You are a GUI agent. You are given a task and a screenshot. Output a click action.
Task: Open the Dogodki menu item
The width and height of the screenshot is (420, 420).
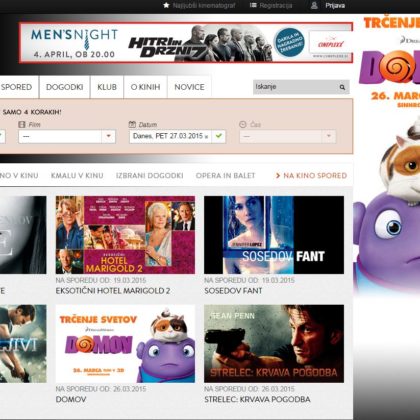65,87
